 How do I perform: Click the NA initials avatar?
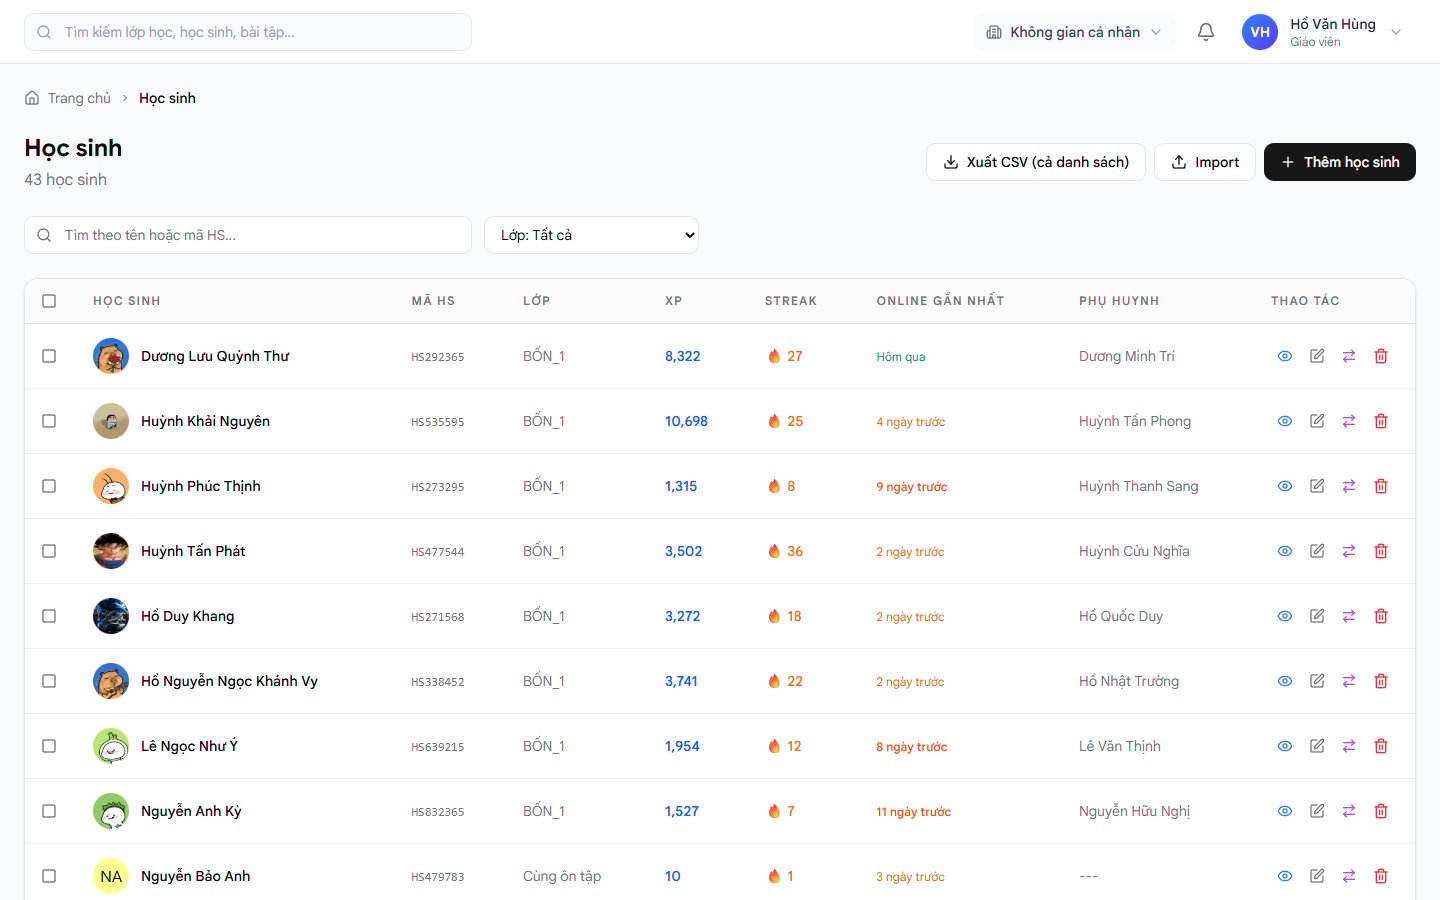pos(111,876)
